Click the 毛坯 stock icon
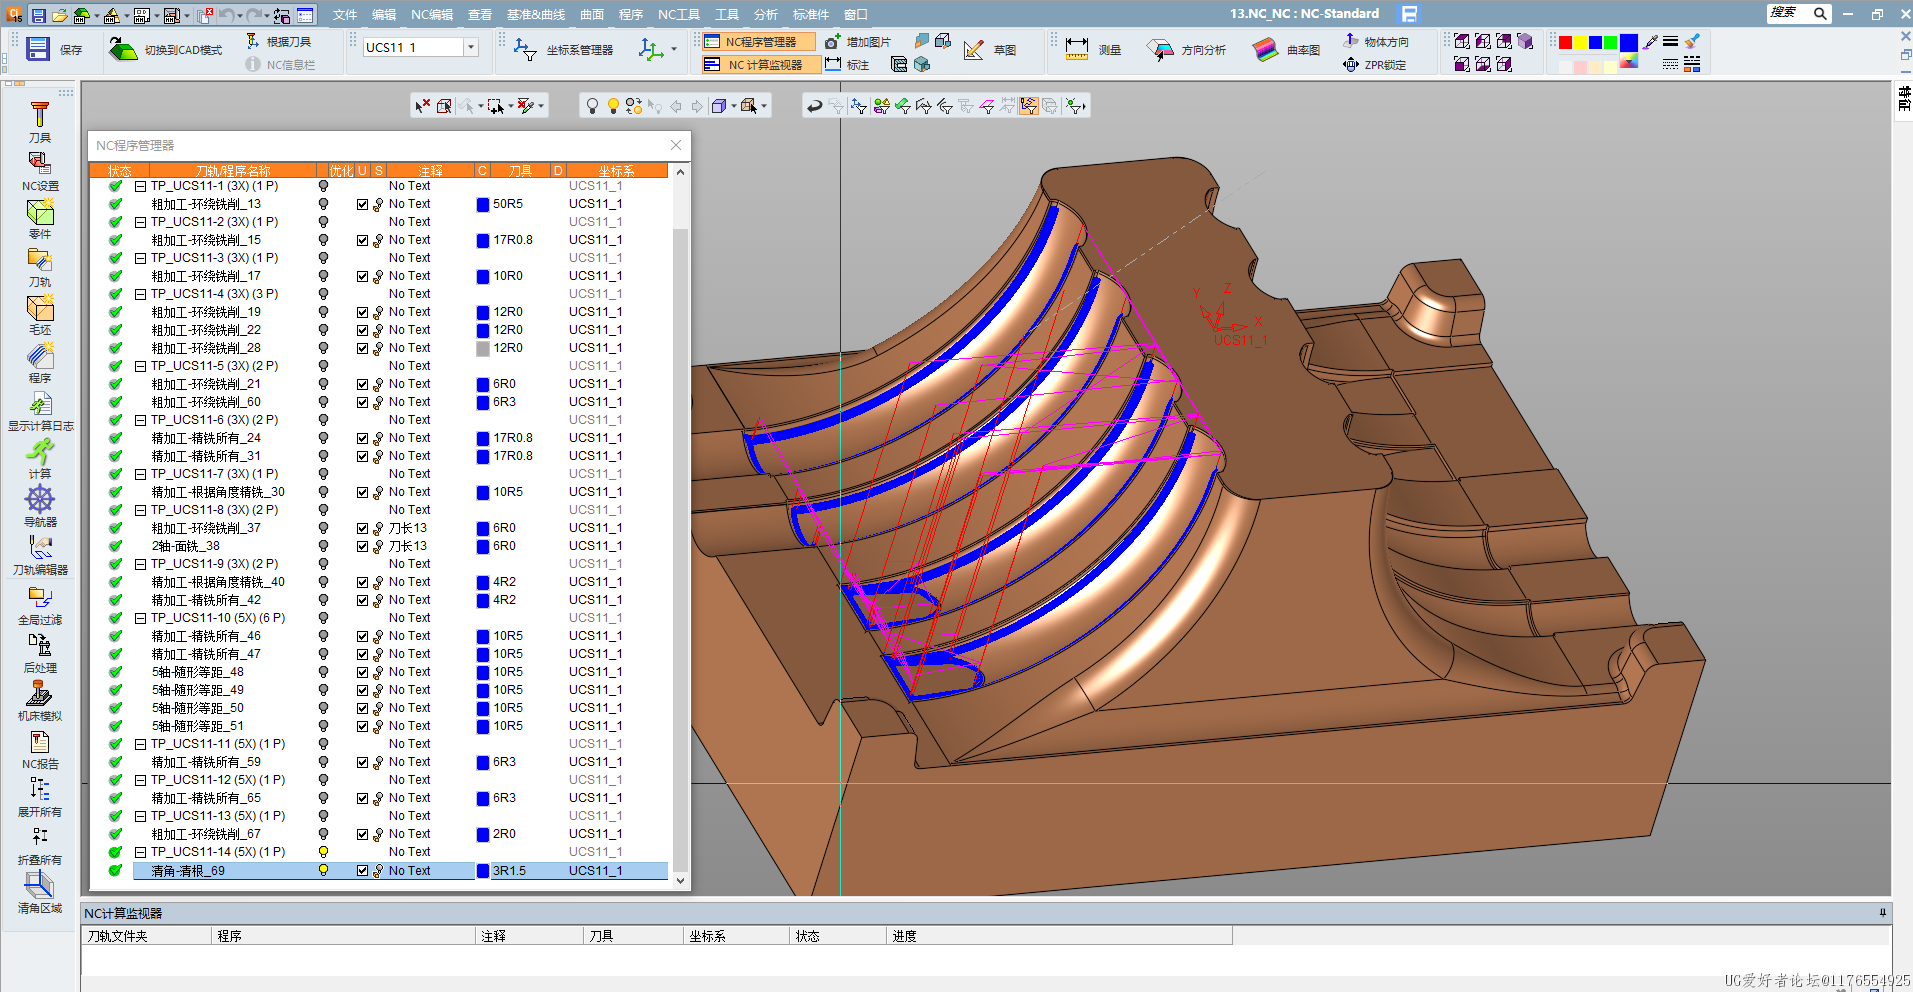 pyautogui.click(x=40, y=315)
